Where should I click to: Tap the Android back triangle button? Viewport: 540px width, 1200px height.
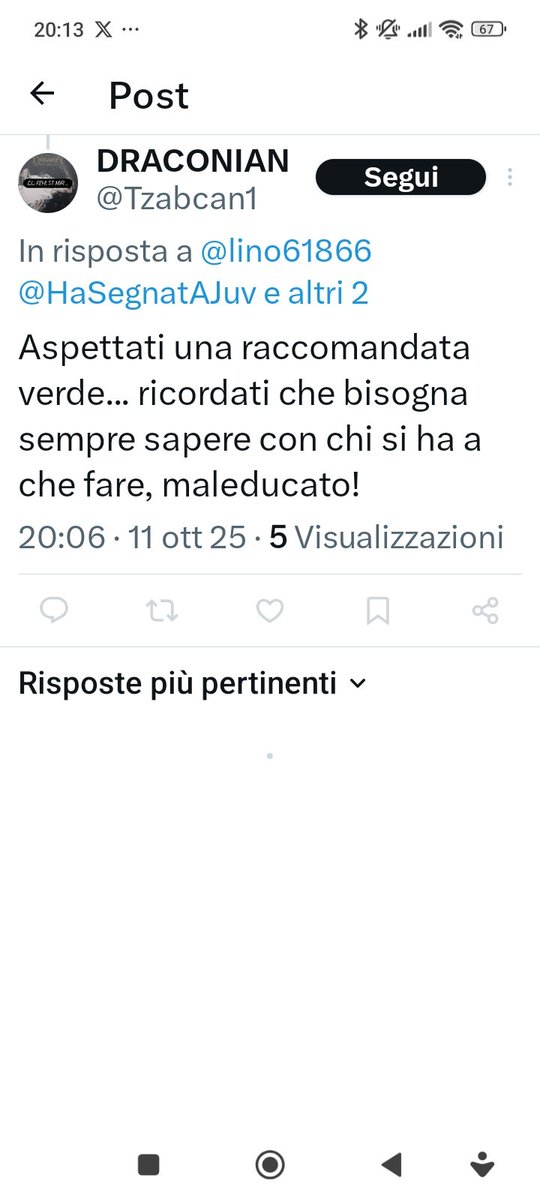point(391,1164)
